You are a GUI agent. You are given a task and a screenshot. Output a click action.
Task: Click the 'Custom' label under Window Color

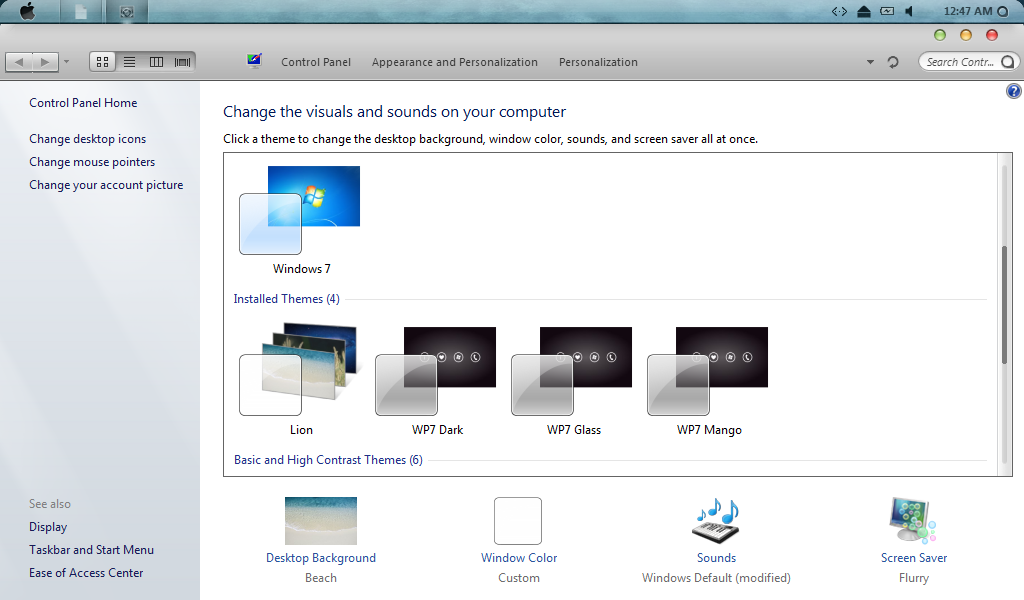click(x=519, y=578)
